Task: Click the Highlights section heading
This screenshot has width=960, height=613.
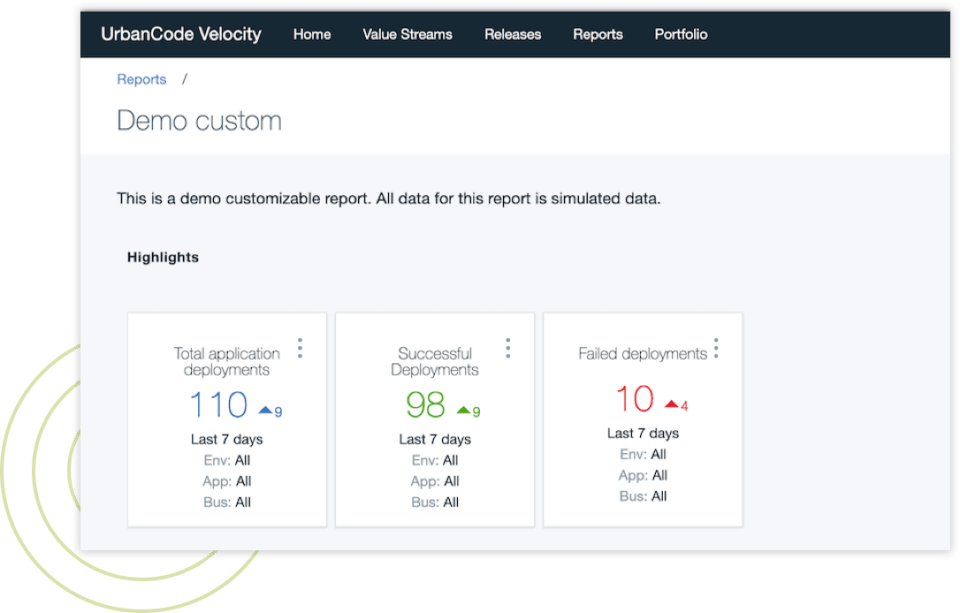Action: tap(163, 257)
